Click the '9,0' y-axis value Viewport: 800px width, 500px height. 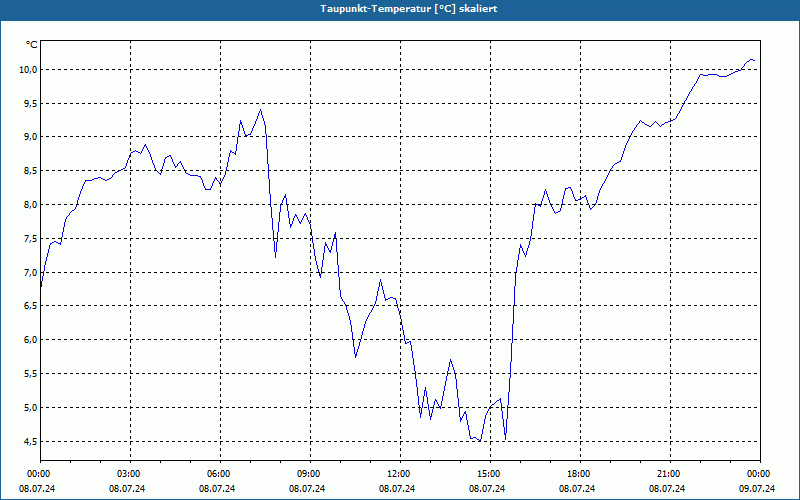click(x=31, y=137)
